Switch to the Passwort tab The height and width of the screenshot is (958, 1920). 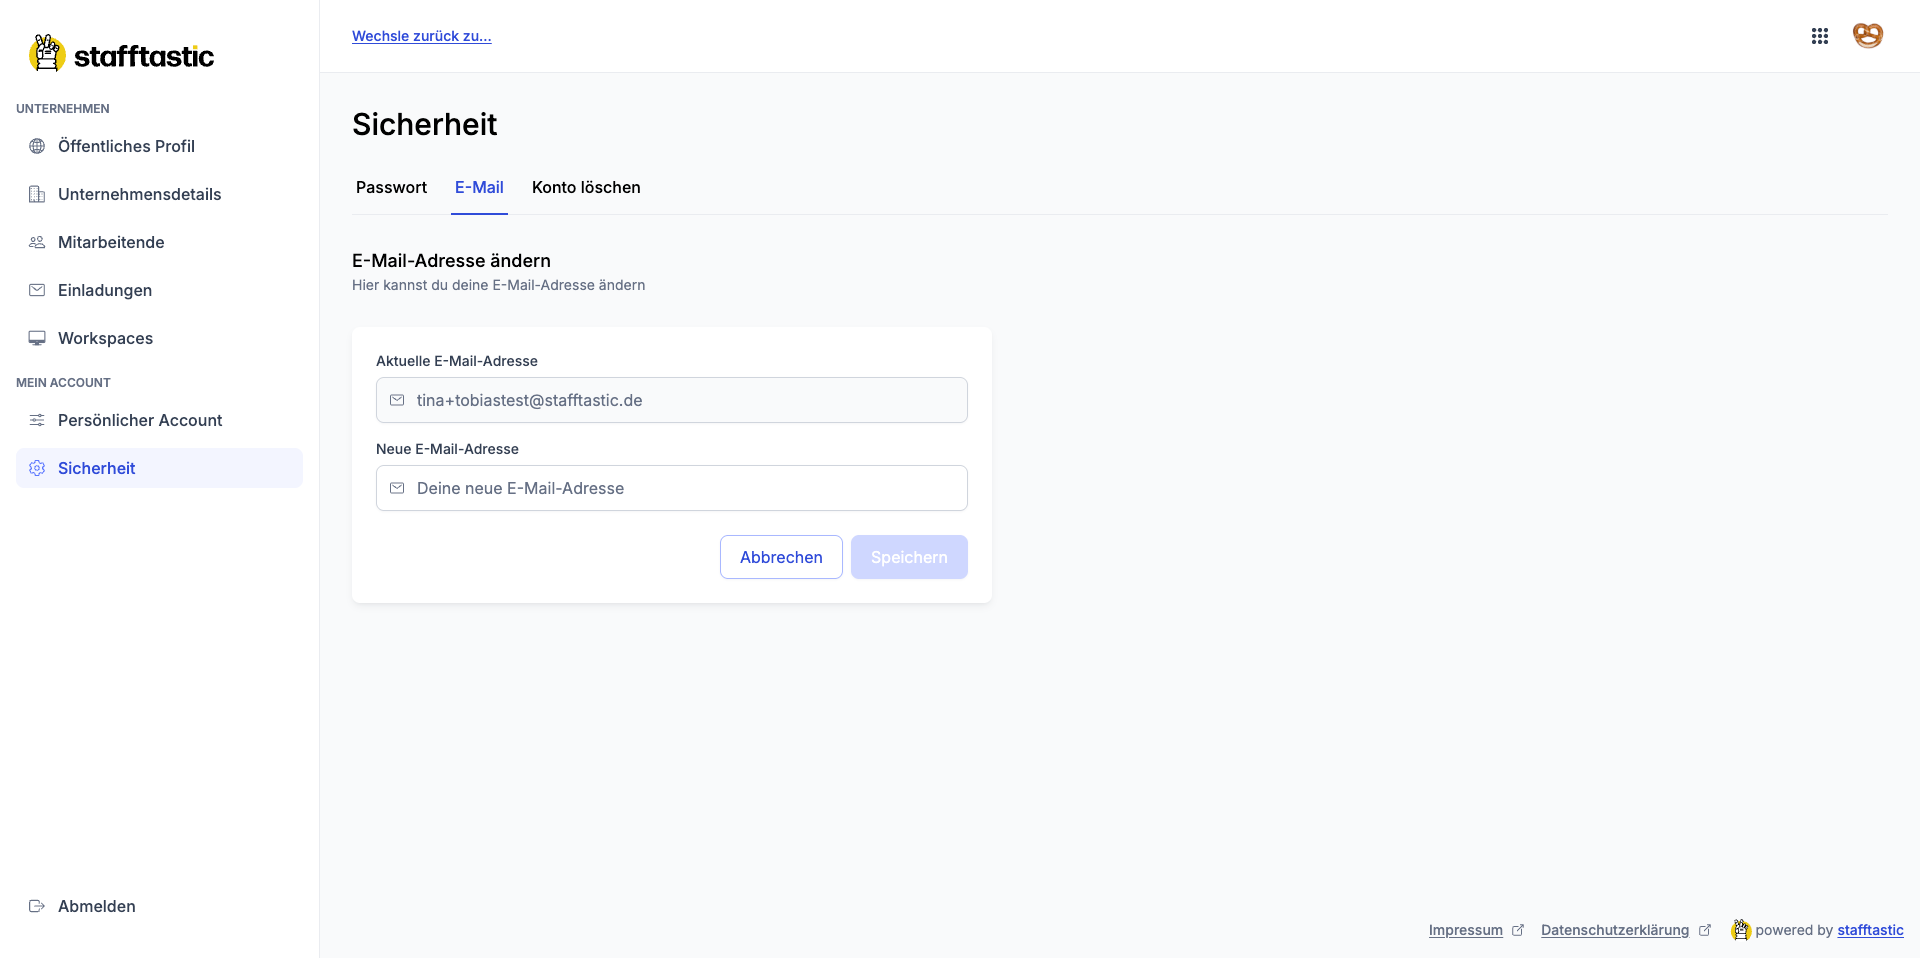click(391, 187)
